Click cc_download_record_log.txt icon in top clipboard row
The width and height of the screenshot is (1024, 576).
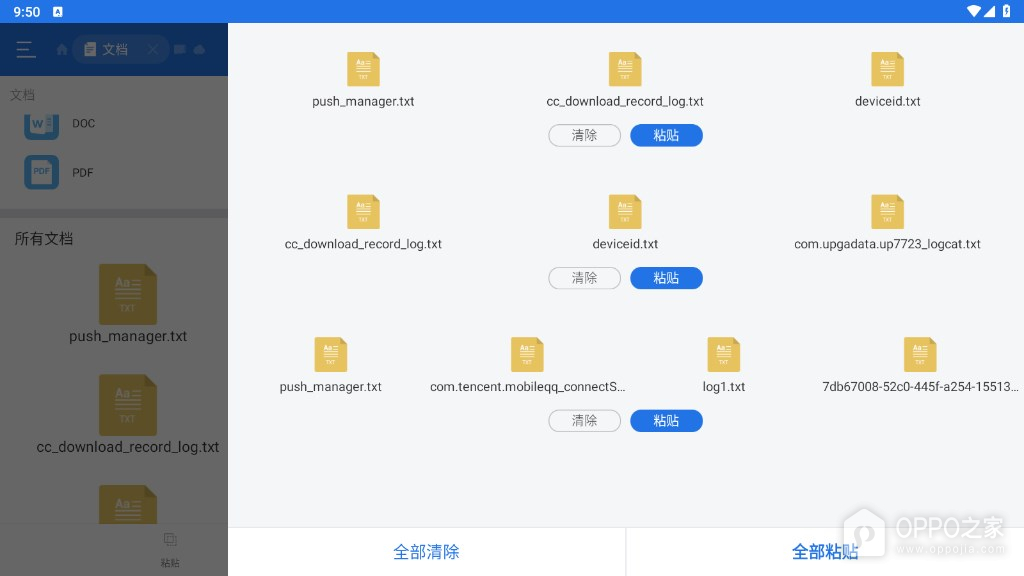tap(625, 69)
